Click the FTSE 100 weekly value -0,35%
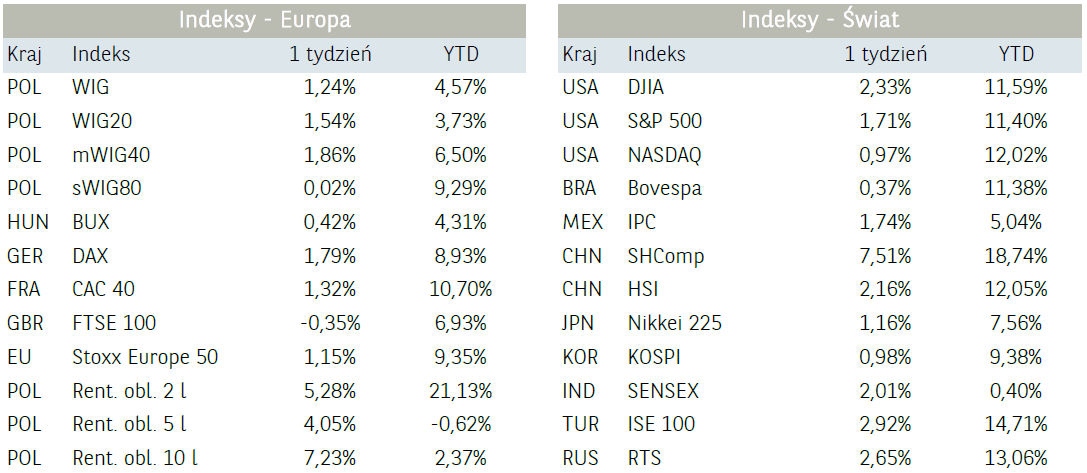1087x473 pixels. pyautogui.click(x=329, y=323)
